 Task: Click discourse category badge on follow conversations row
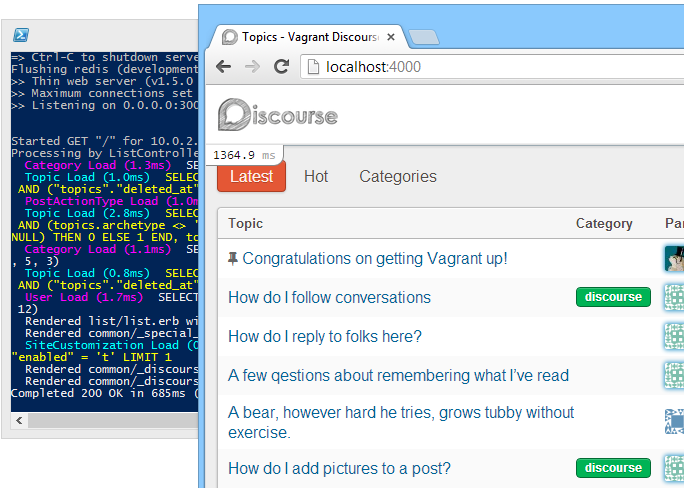tap(613, 297)
